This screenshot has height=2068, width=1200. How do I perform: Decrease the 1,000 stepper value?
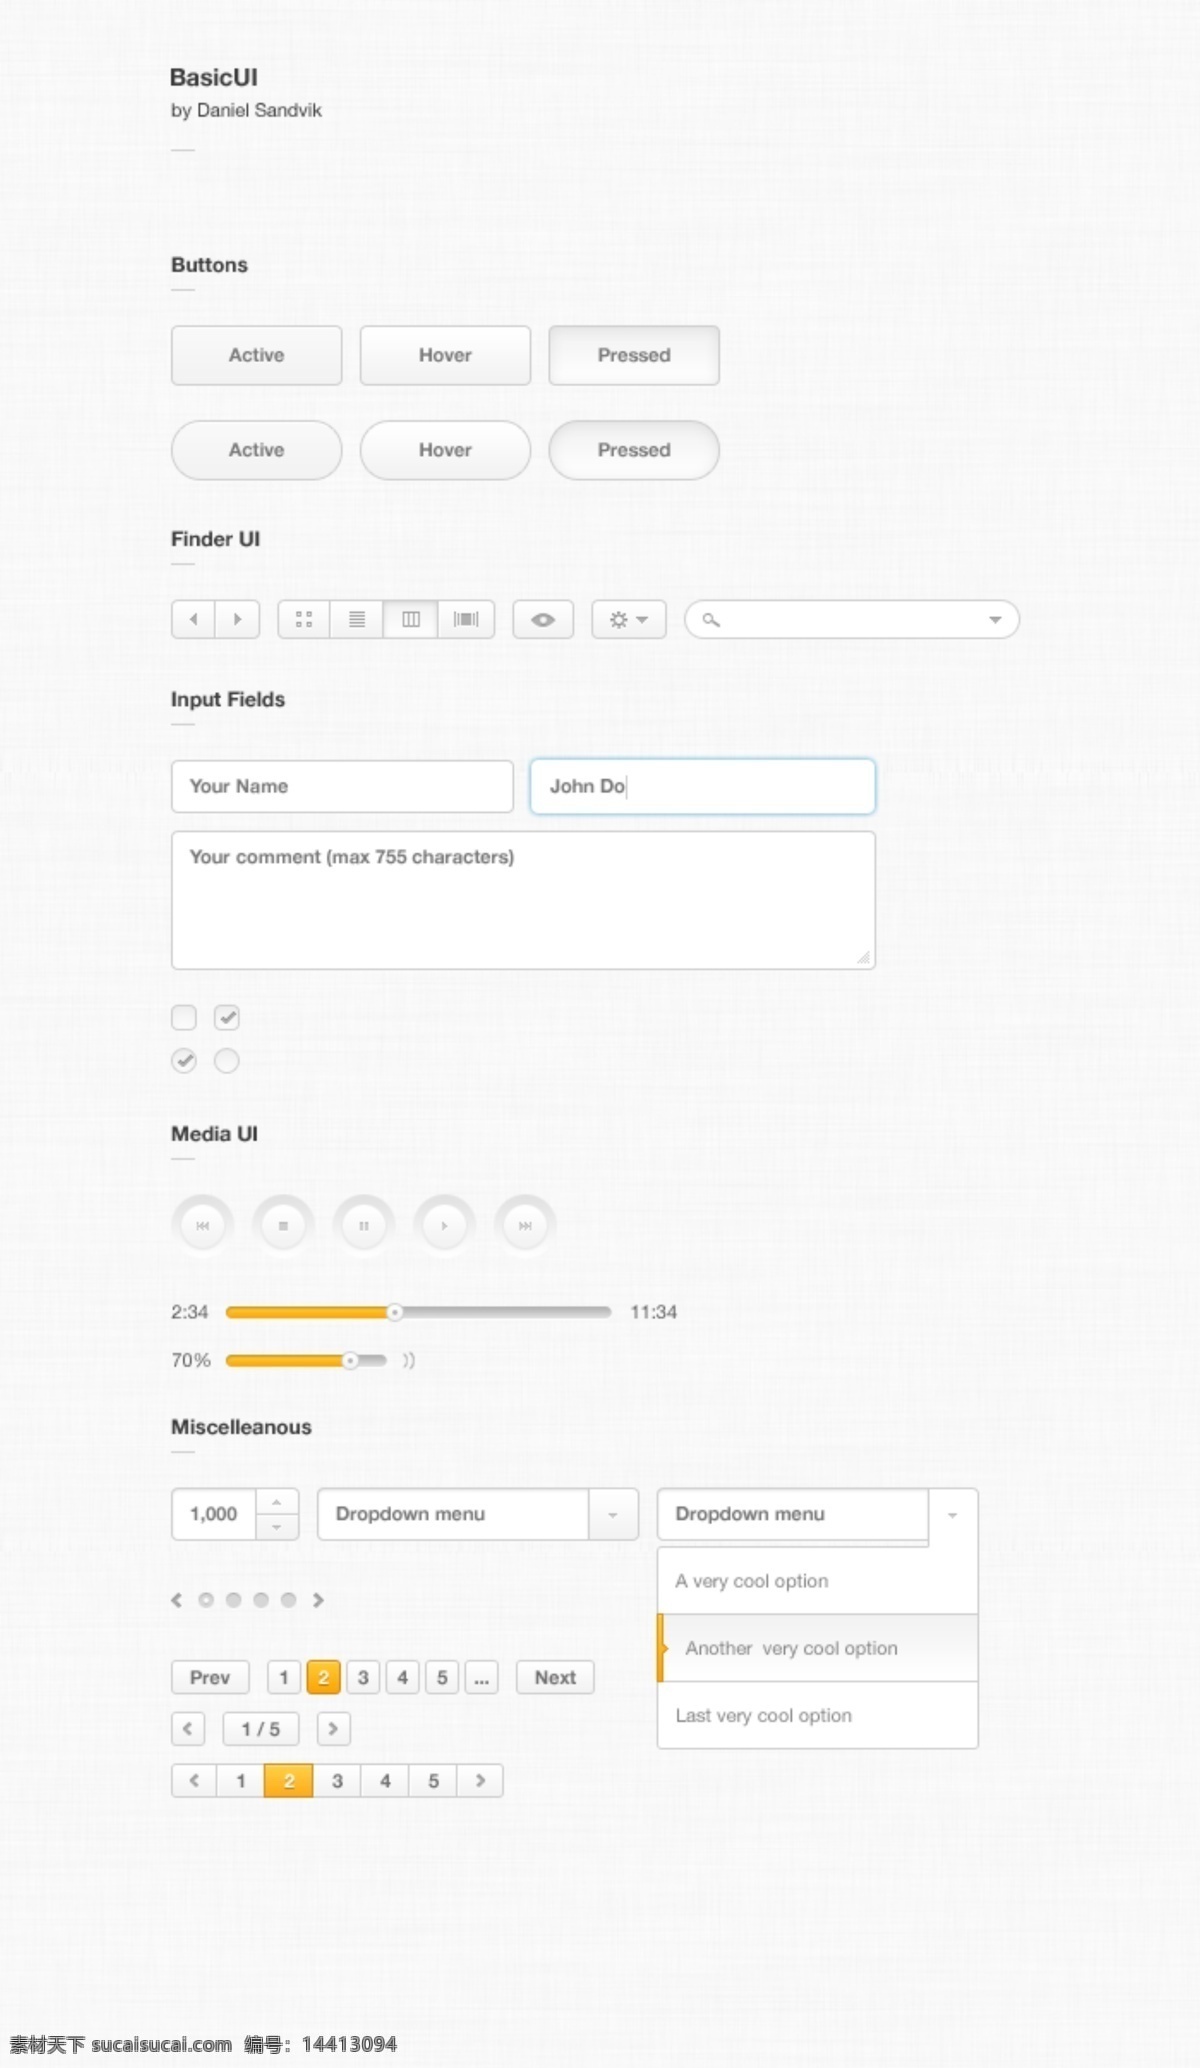tap(277, 1528)
